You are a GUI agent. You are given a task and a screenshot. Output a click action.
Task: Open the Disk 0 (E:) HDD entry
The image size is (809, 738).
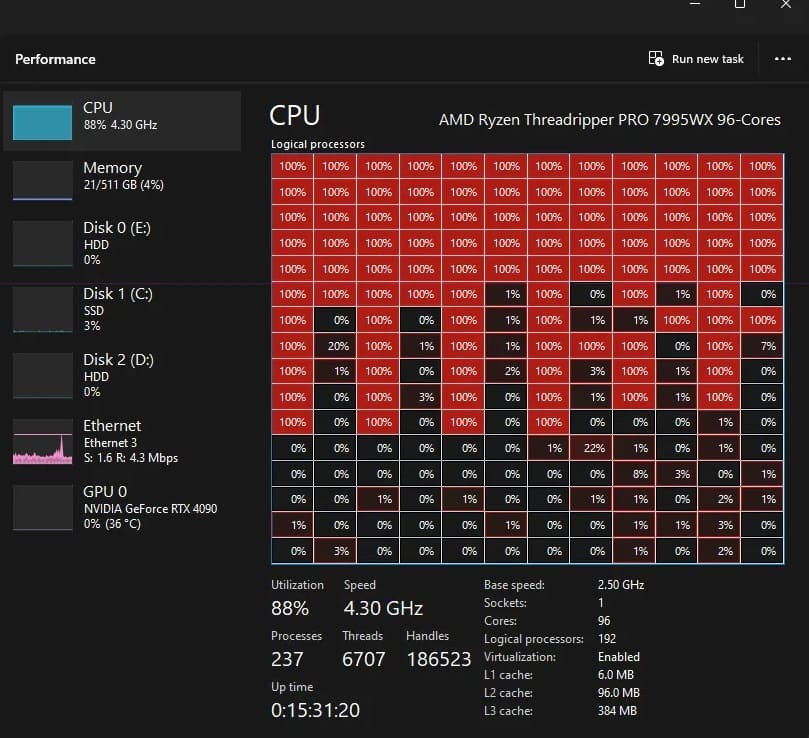[122, 243]
